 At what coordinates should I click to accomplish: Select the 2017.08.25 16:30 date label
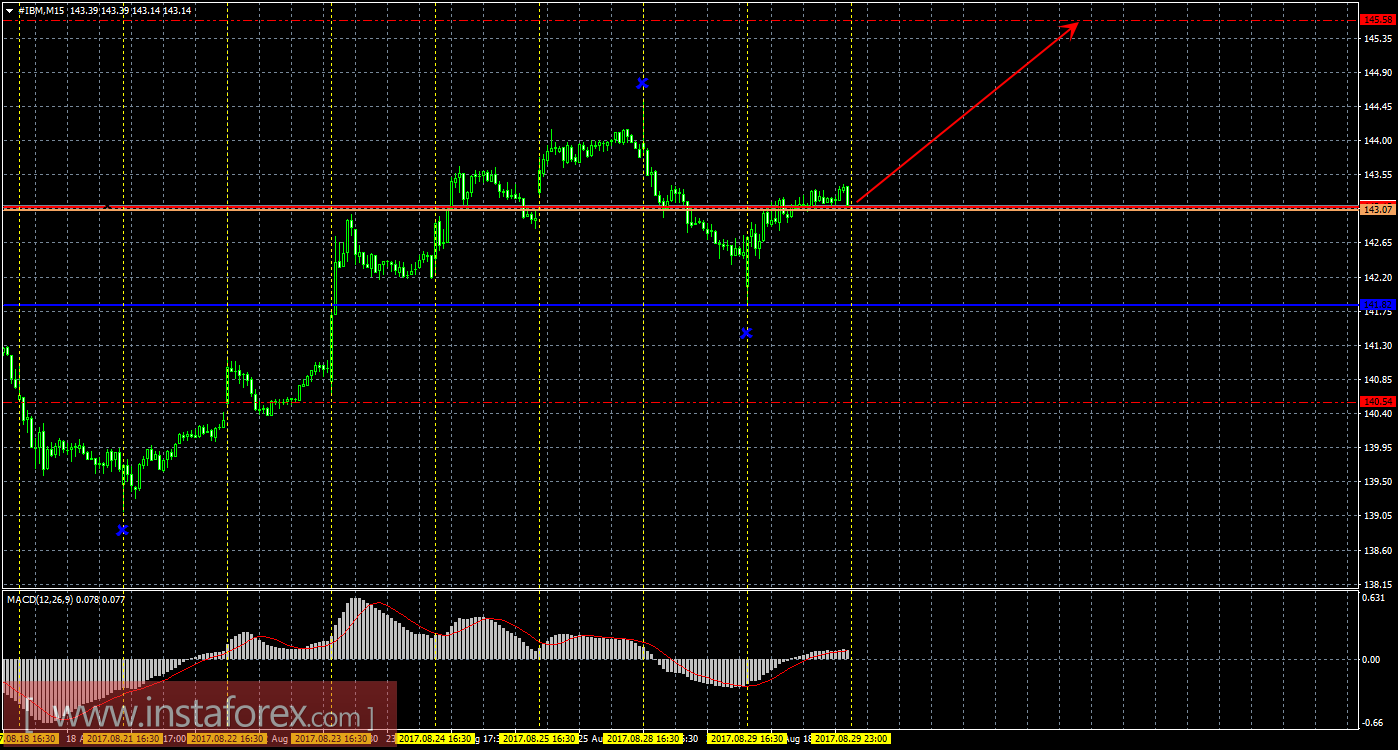click(x=539, y=739)
